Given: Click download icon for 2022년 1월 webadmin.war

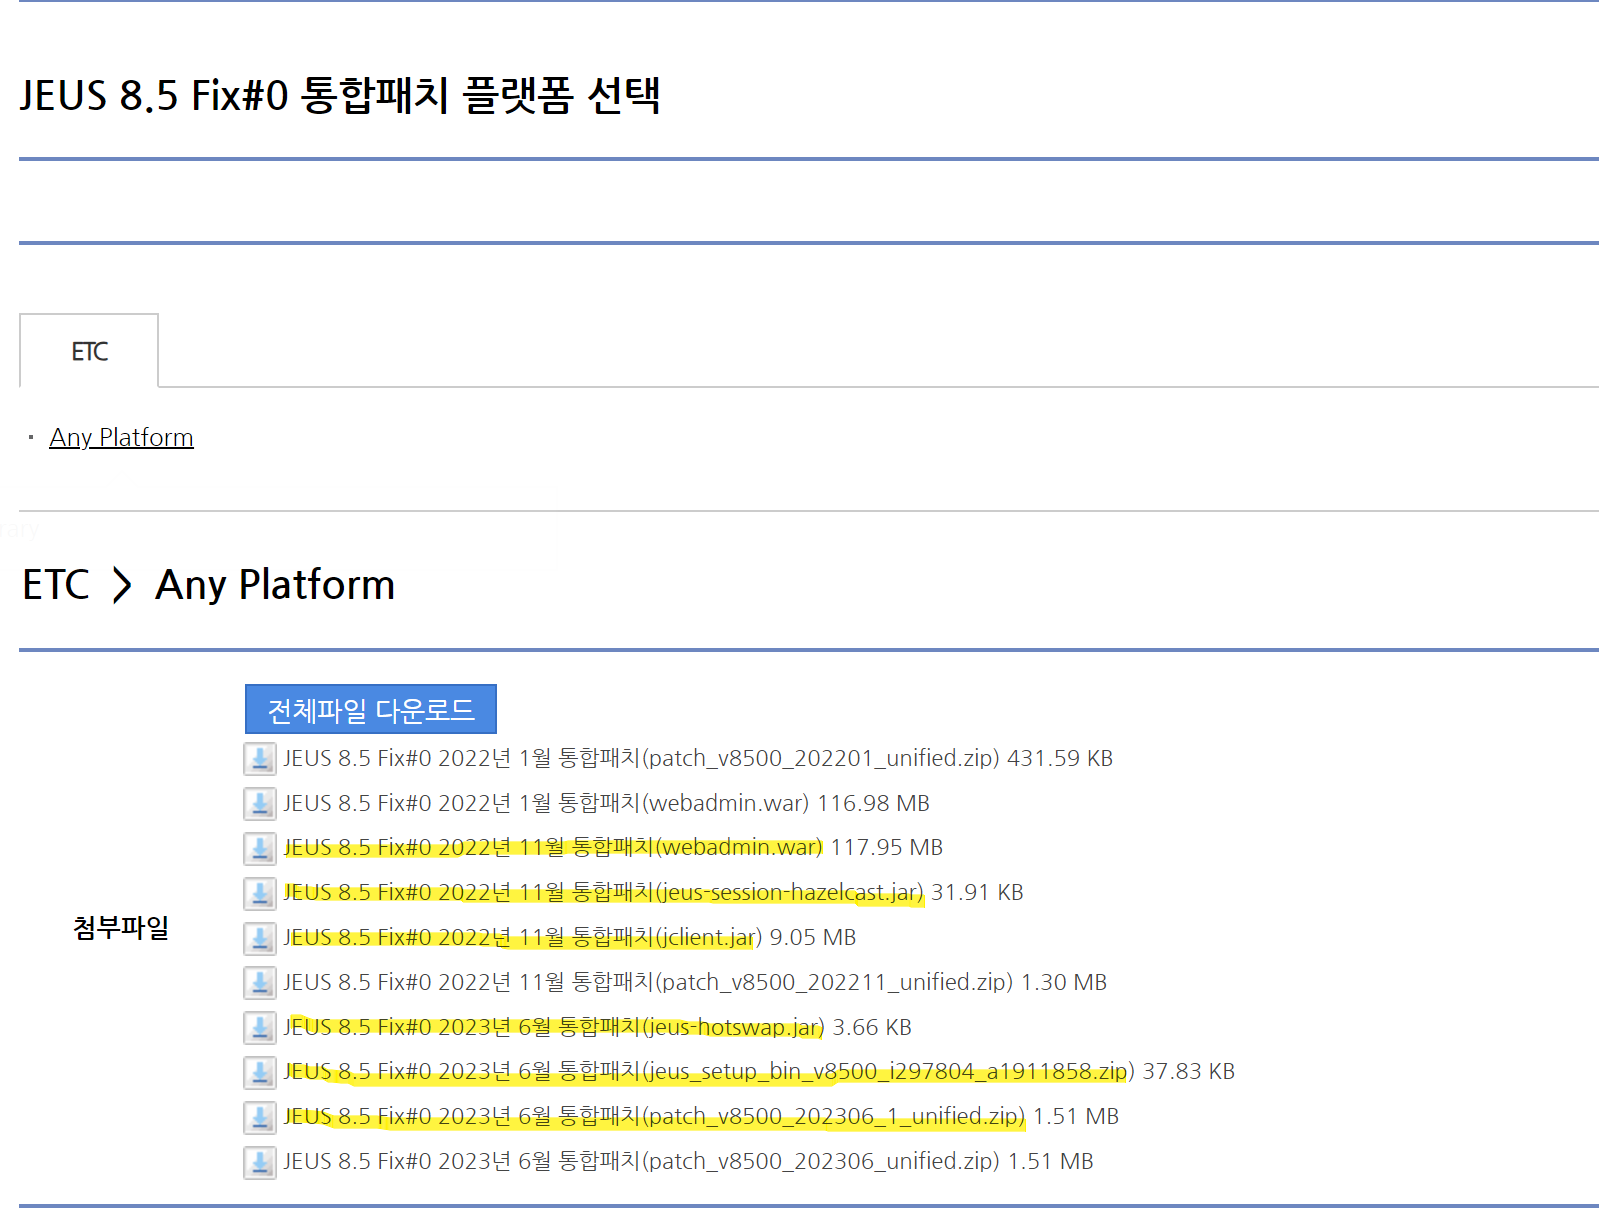Looking at the screenshot, I should point(260,804).
